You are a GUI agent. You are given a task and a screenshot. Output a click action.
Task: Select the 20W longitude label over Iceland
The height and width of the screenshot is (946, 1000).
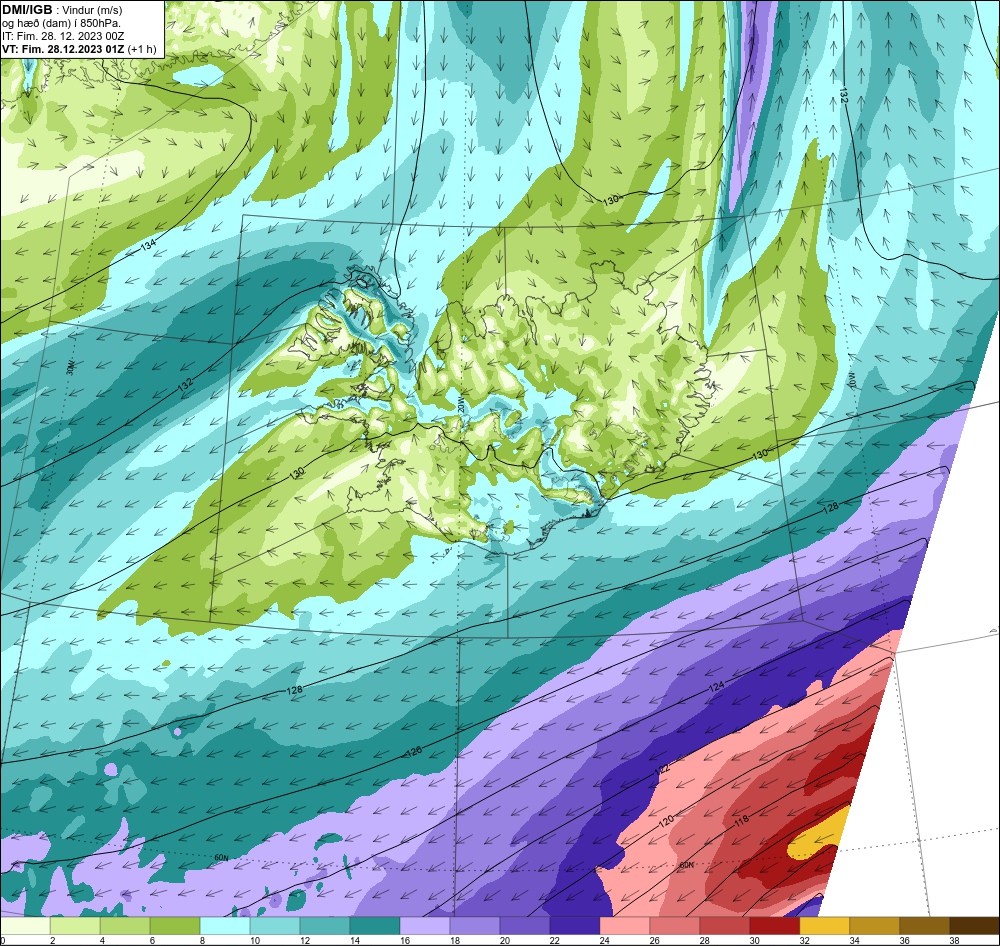(x=460, y=403)
